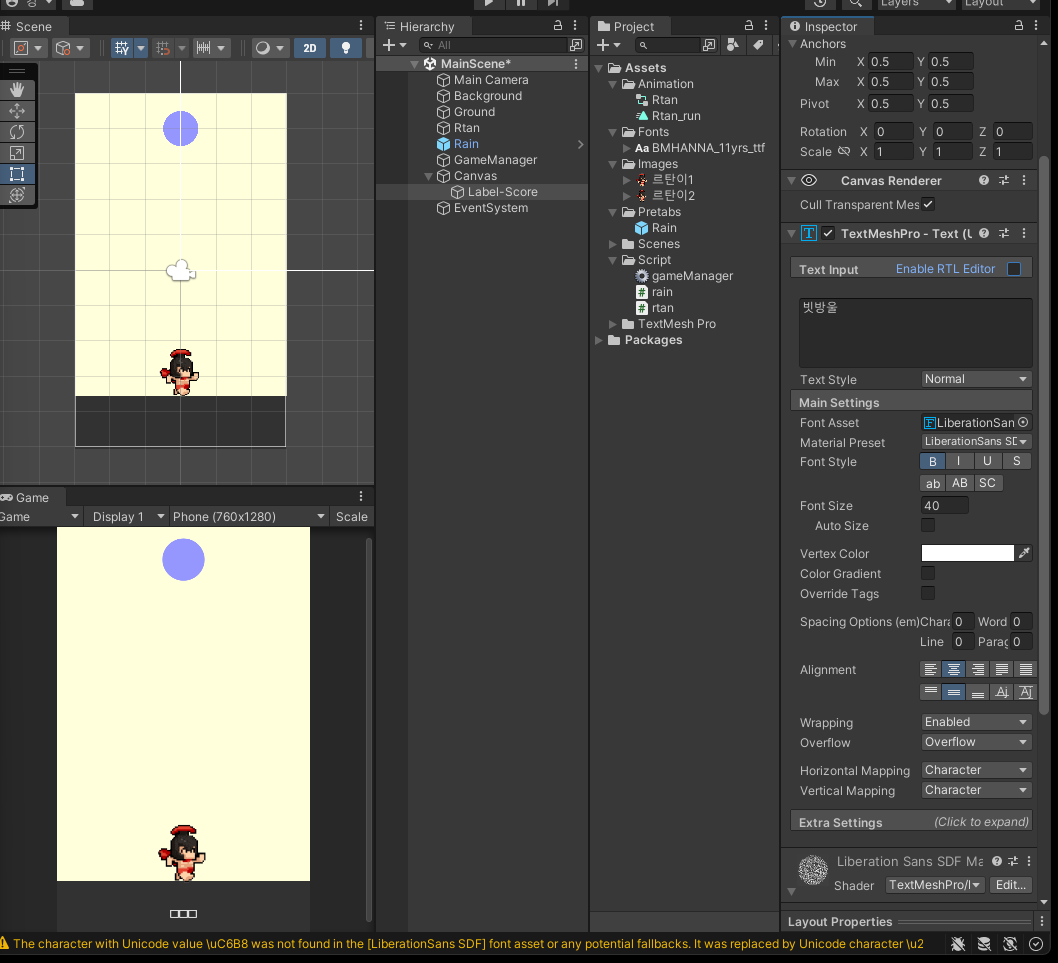Viewport: 1058px width, 963px height.
Task: Expand the Scenes folder
Action: point(613,244)
